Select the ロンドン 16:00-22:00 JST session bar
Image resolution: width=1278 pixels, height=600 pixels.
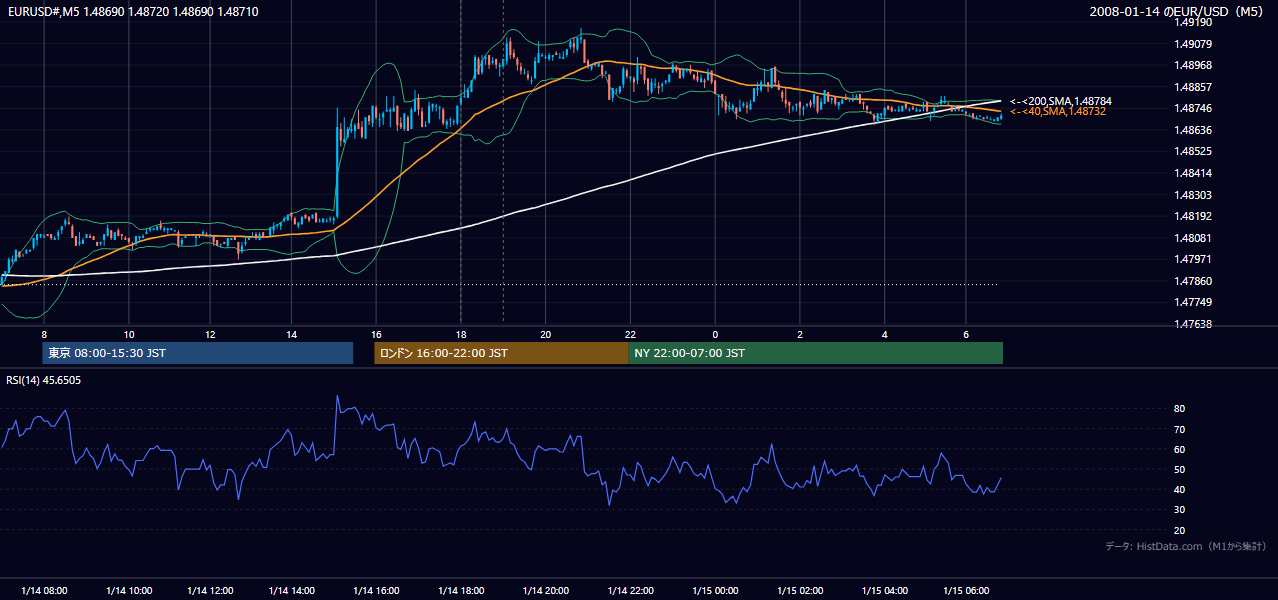pyautogui.click(x=501, y=353)
